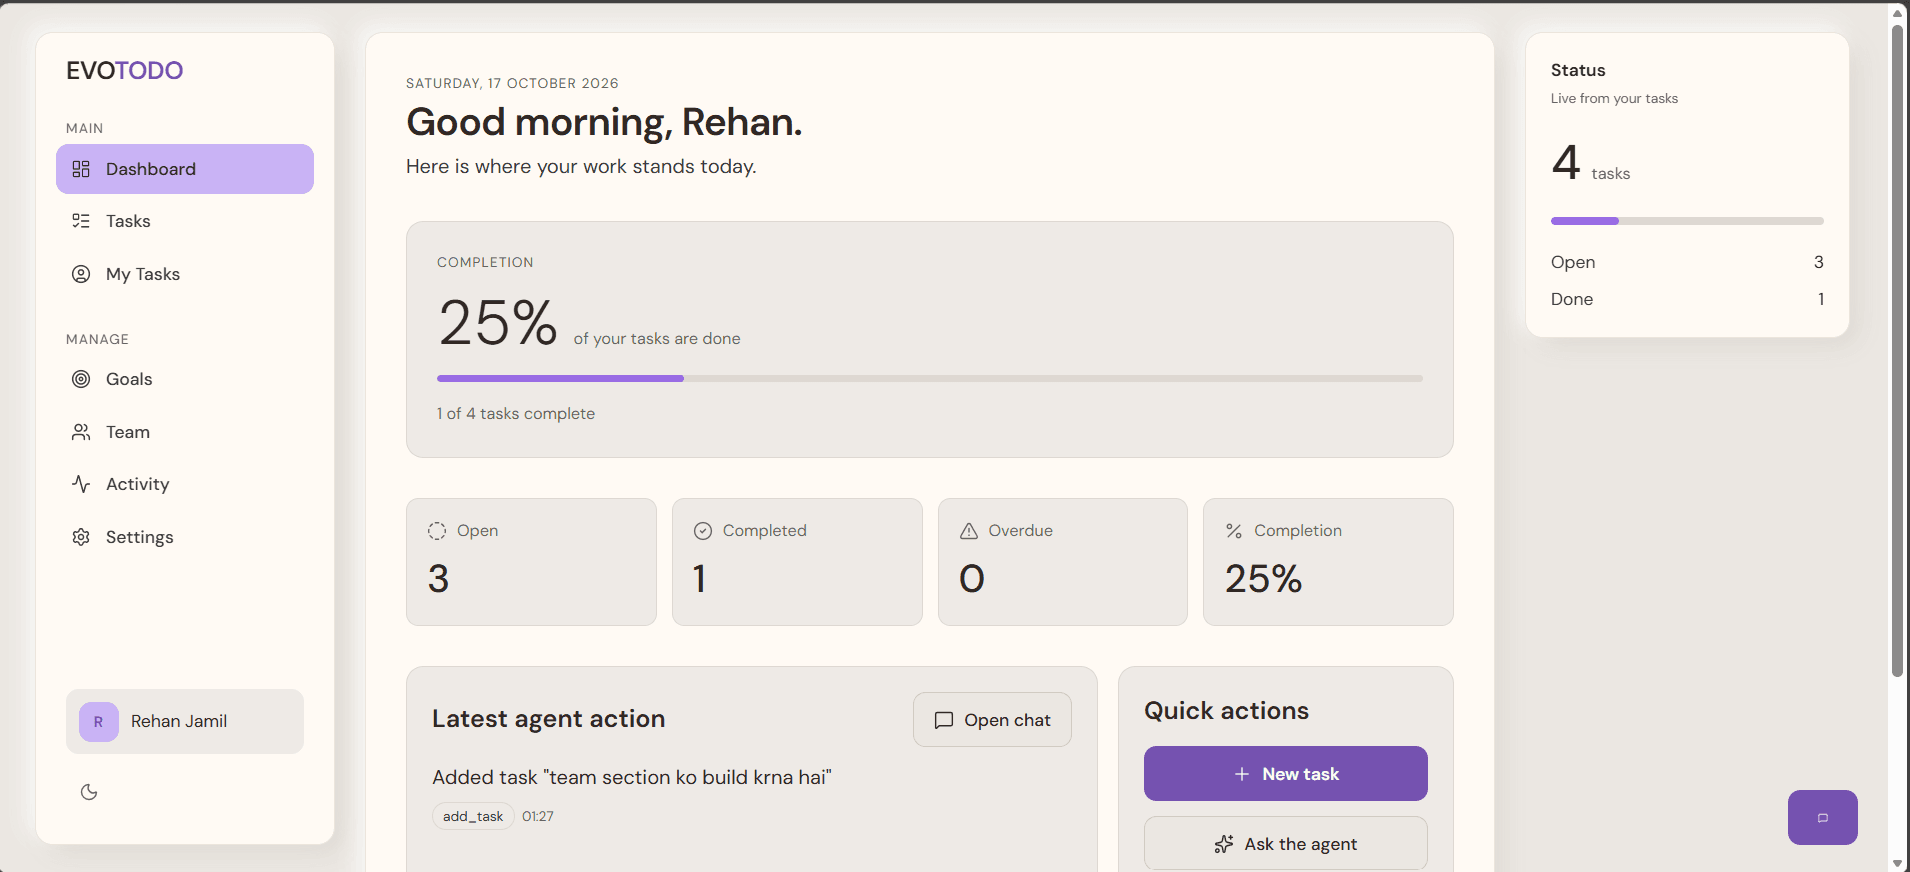Click the Status panel progress bar
The height and width of the screenshot is (872, 1910).
click(x=1687, y=221)
